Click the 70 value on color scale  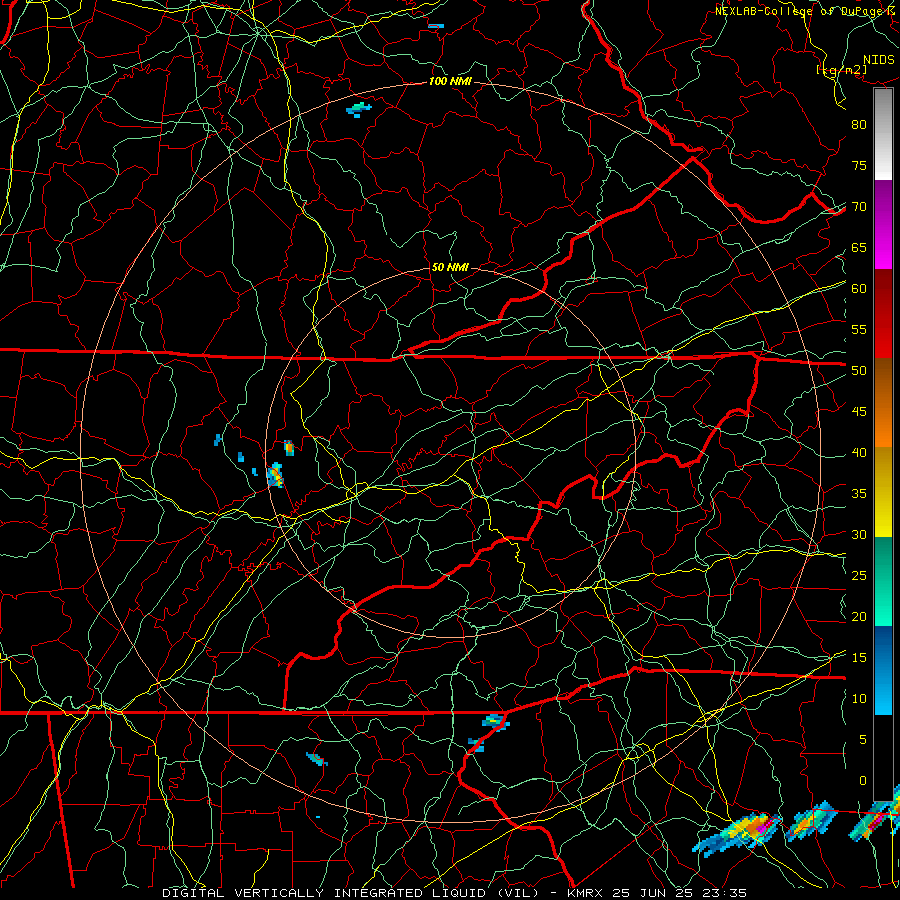(x=859, y=207)
